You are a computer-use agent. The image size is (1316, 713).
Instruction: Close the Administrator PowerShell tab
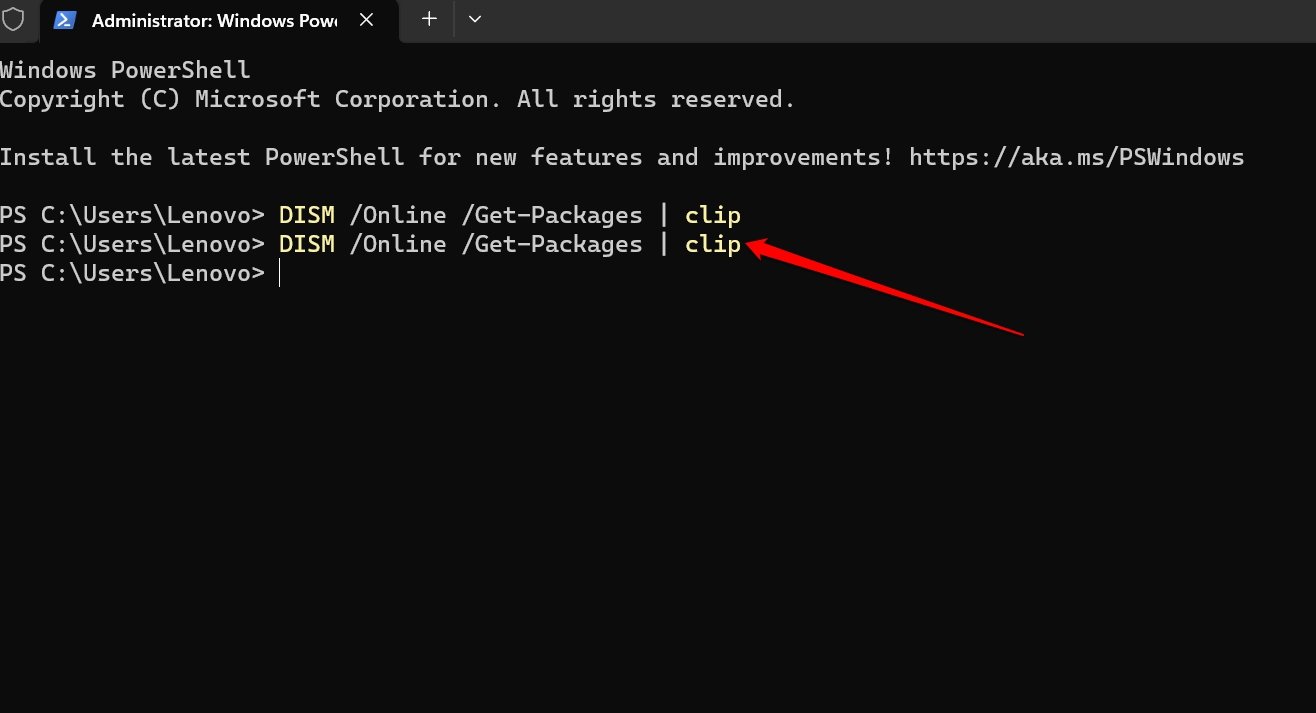click(366, 20)
